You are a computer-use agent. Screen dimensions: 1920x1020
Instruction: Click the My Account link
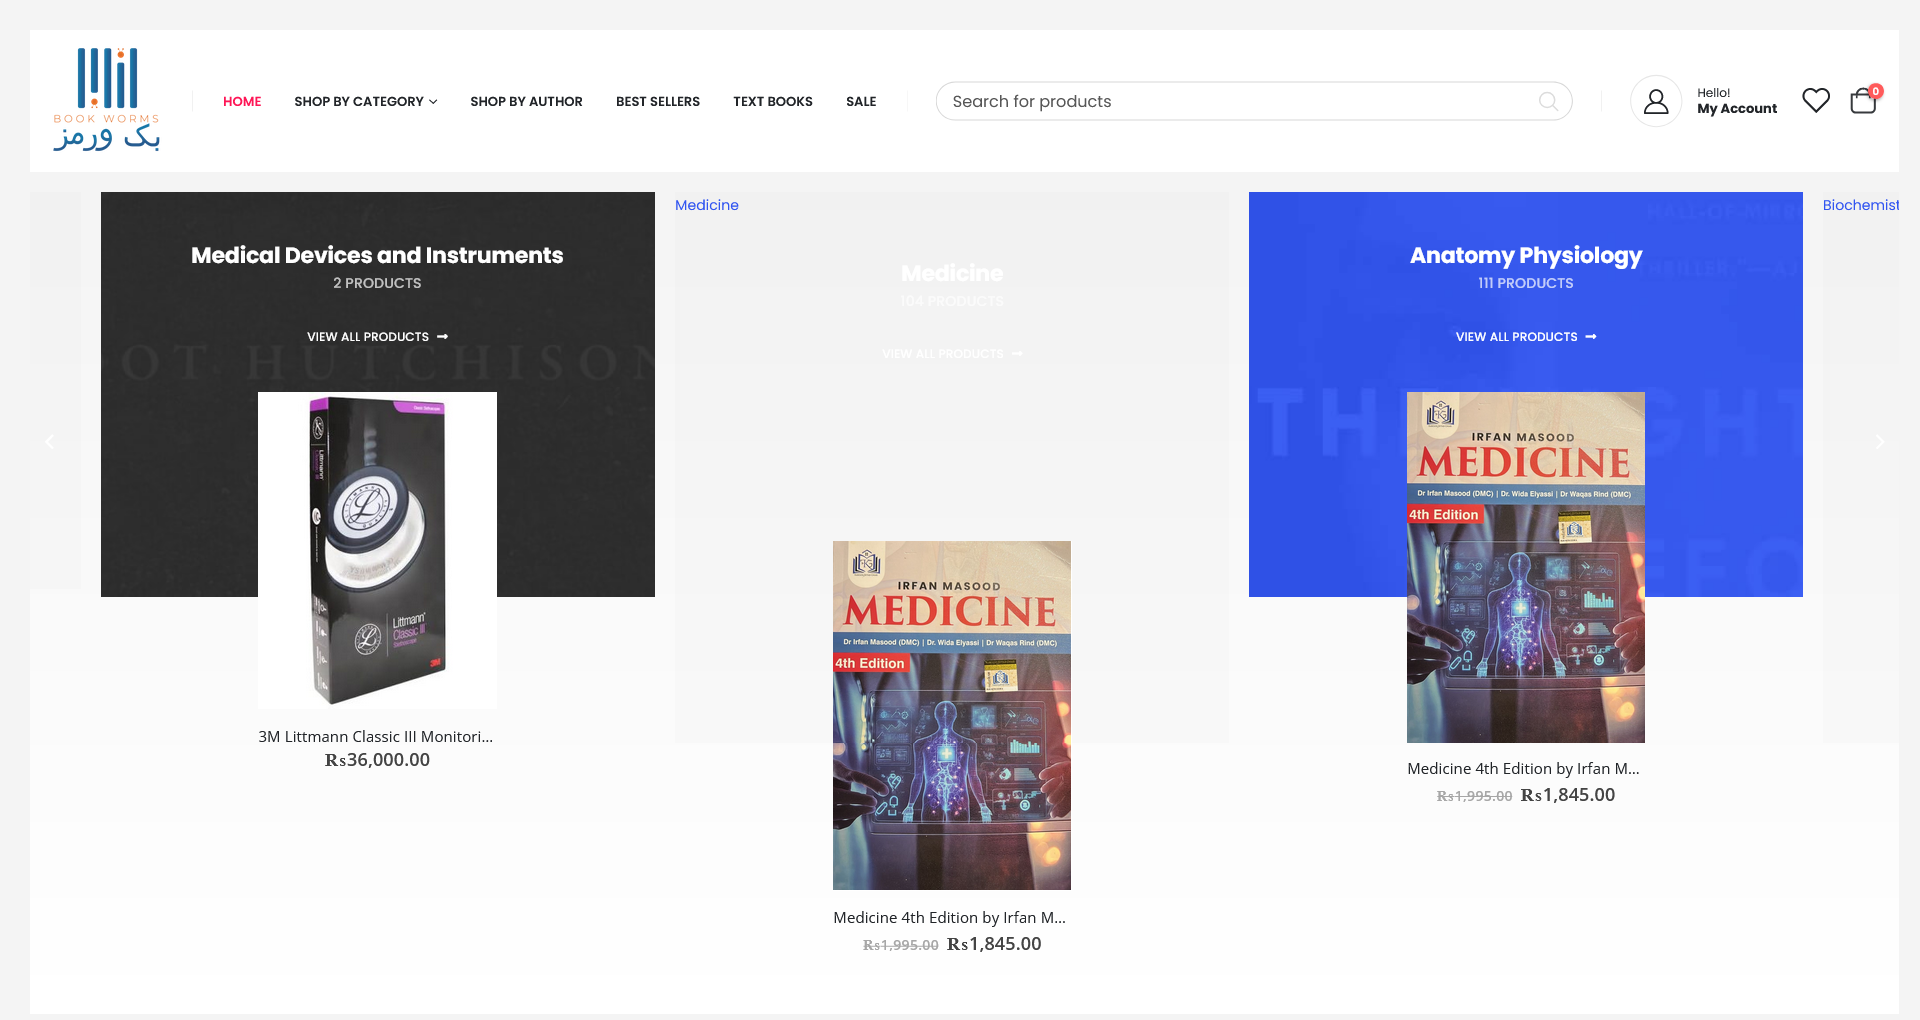(x=1736, y=108)
